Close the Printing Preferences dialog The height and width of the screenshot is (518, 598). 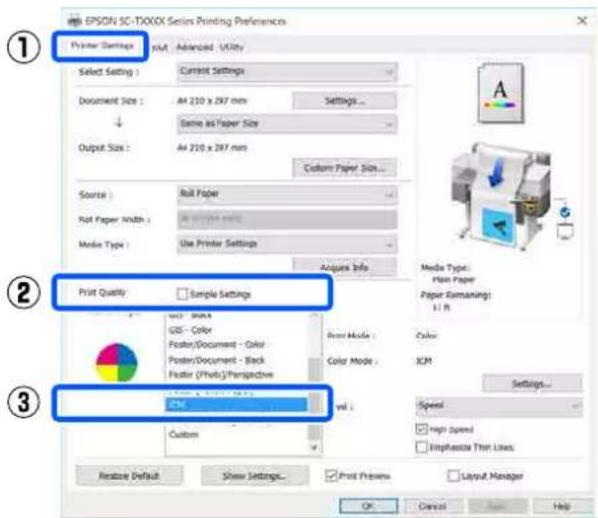pyautogui.click(x=582, y=21)
